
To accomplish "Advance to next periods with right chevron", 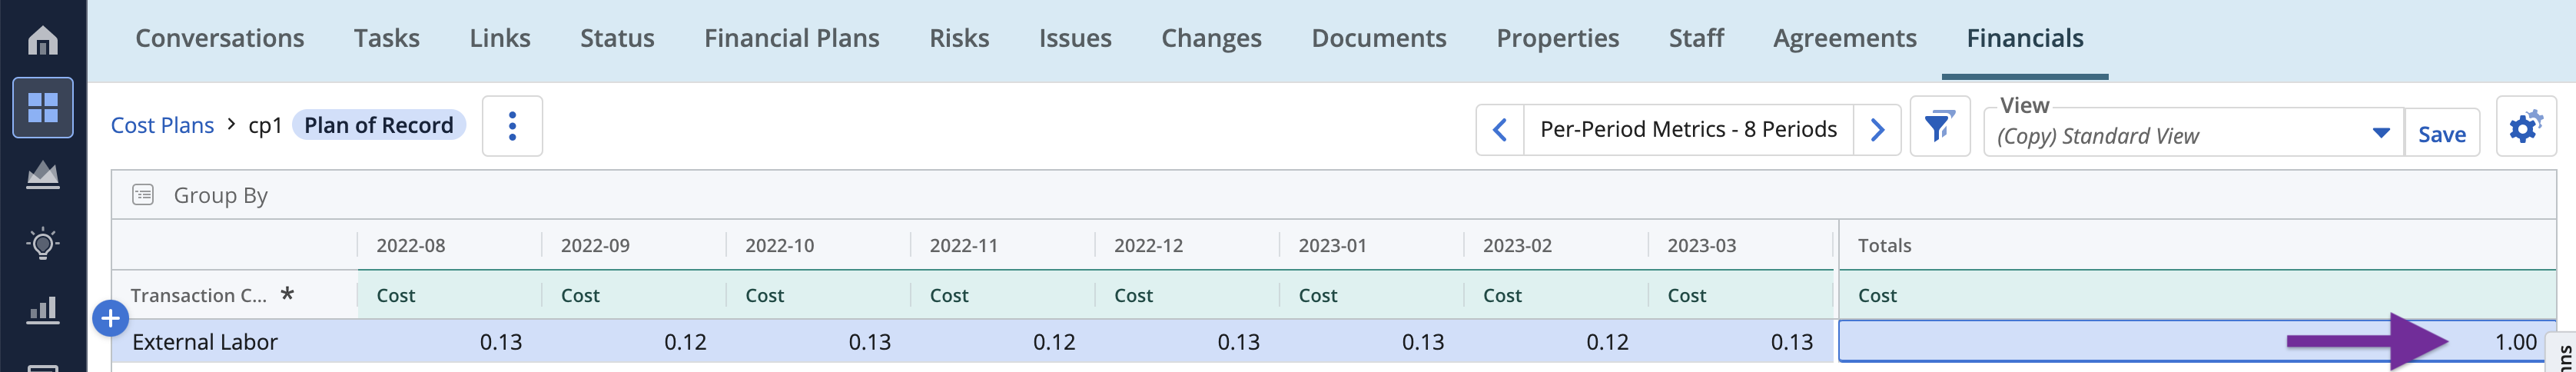I will 1877,130.
